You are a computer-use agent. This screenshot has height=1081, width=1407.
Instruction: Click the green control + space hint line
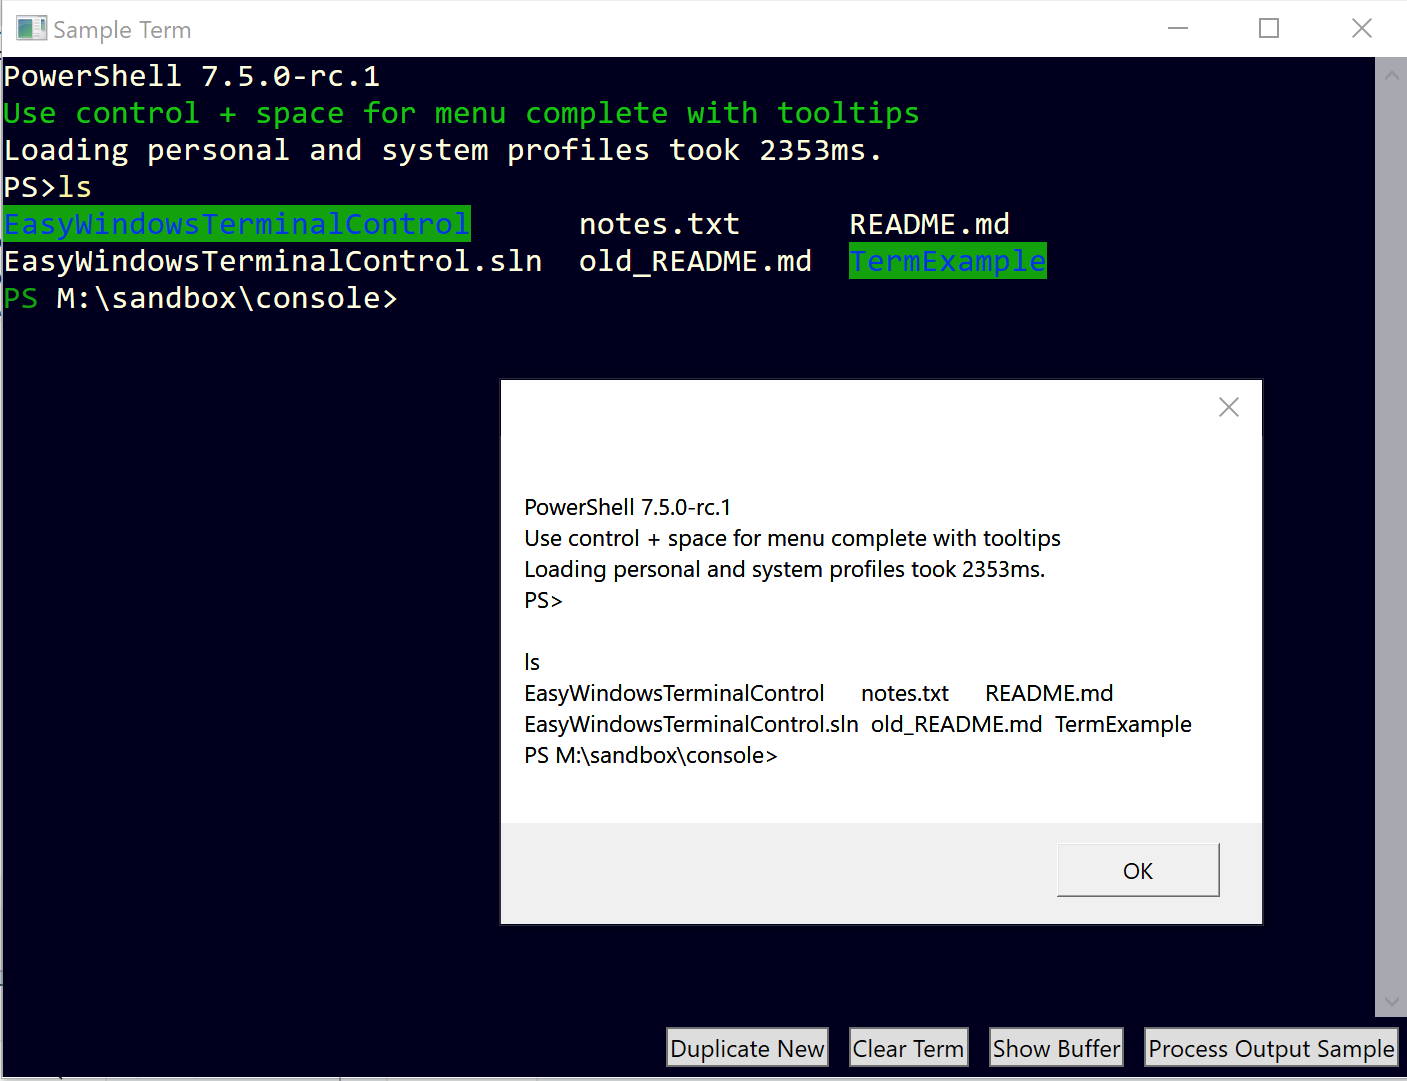pyautogui.click(x=461, y=113)
